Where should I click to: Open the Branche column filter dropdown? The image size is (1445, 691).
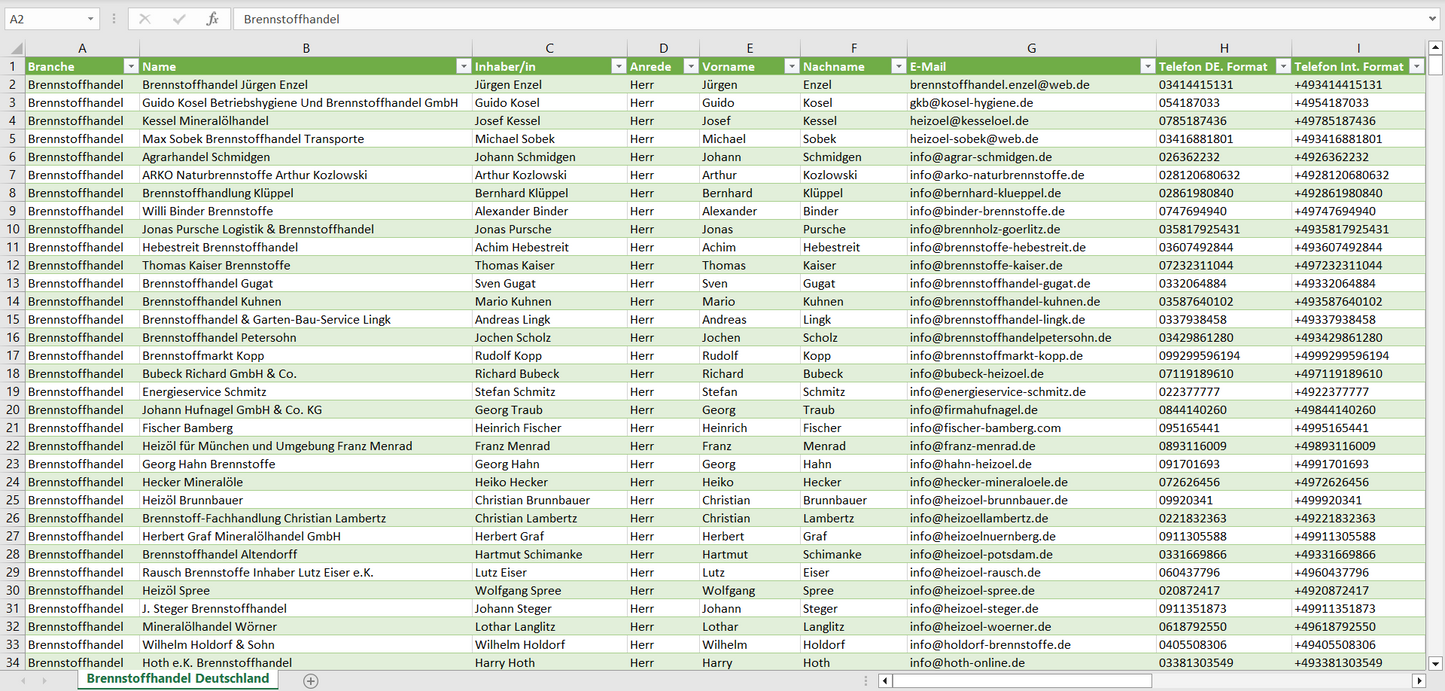tap(130, 66)
